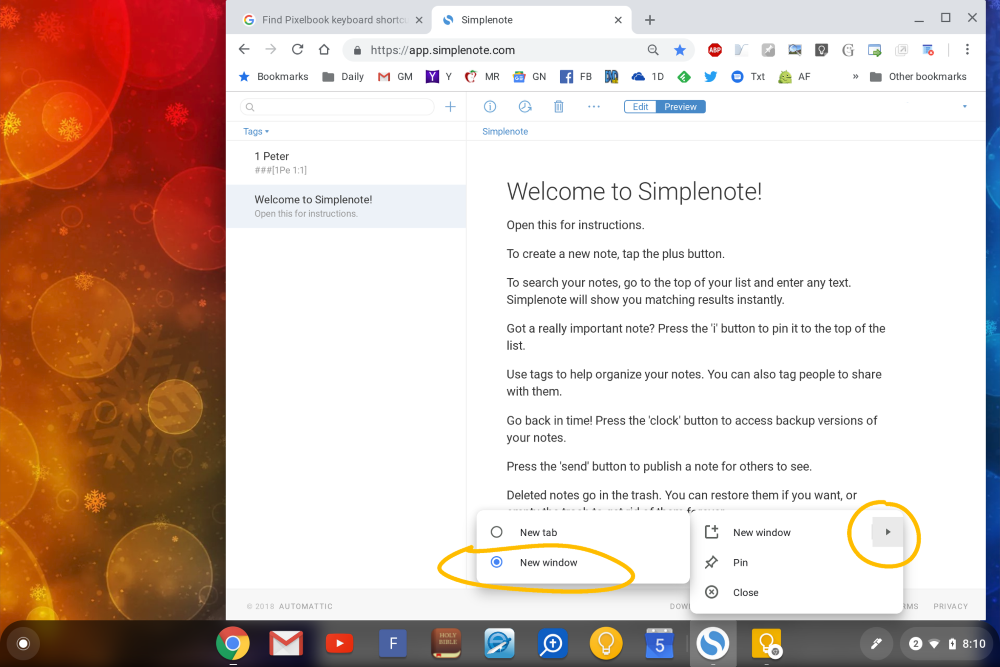This screenshot has height=667, width=1000.
Task: Open the Chrome three-dot menu
Action: [x=967, y=50]
